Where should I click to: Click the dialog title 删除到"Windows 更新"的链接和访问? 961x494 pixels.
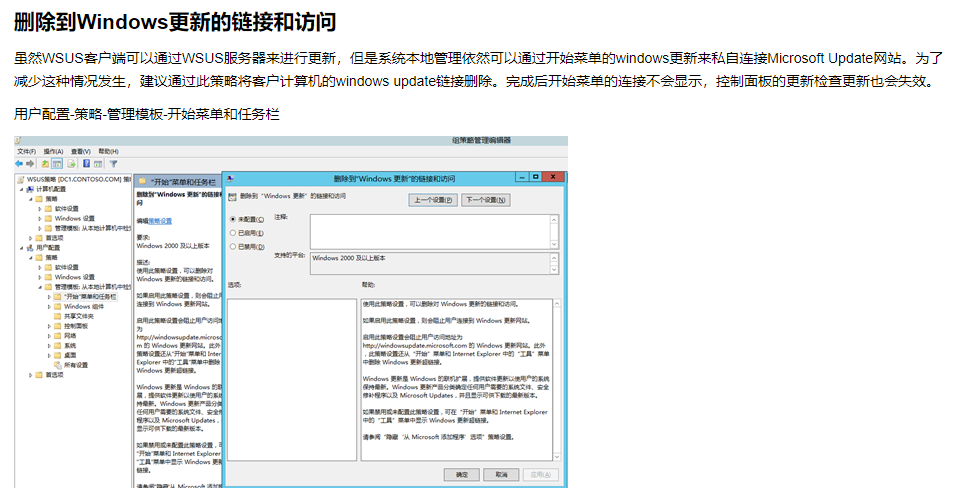click(394, 178)
